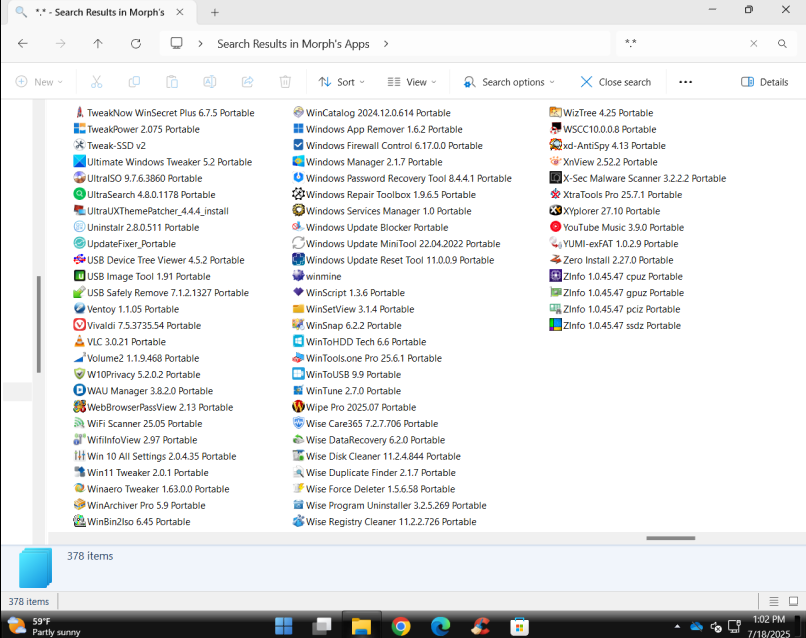Expand the Search options dropdown
806x638 pixels.
(509, 82)
